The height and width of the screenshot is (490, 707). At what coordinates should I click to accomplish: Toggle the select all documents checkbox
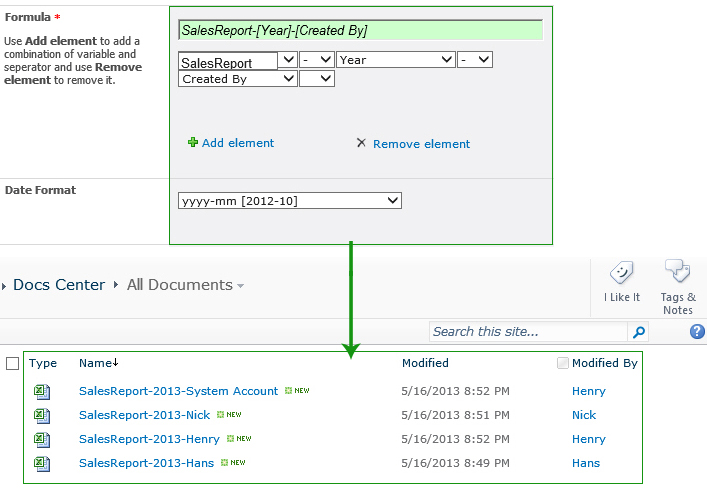click(12, 363)
